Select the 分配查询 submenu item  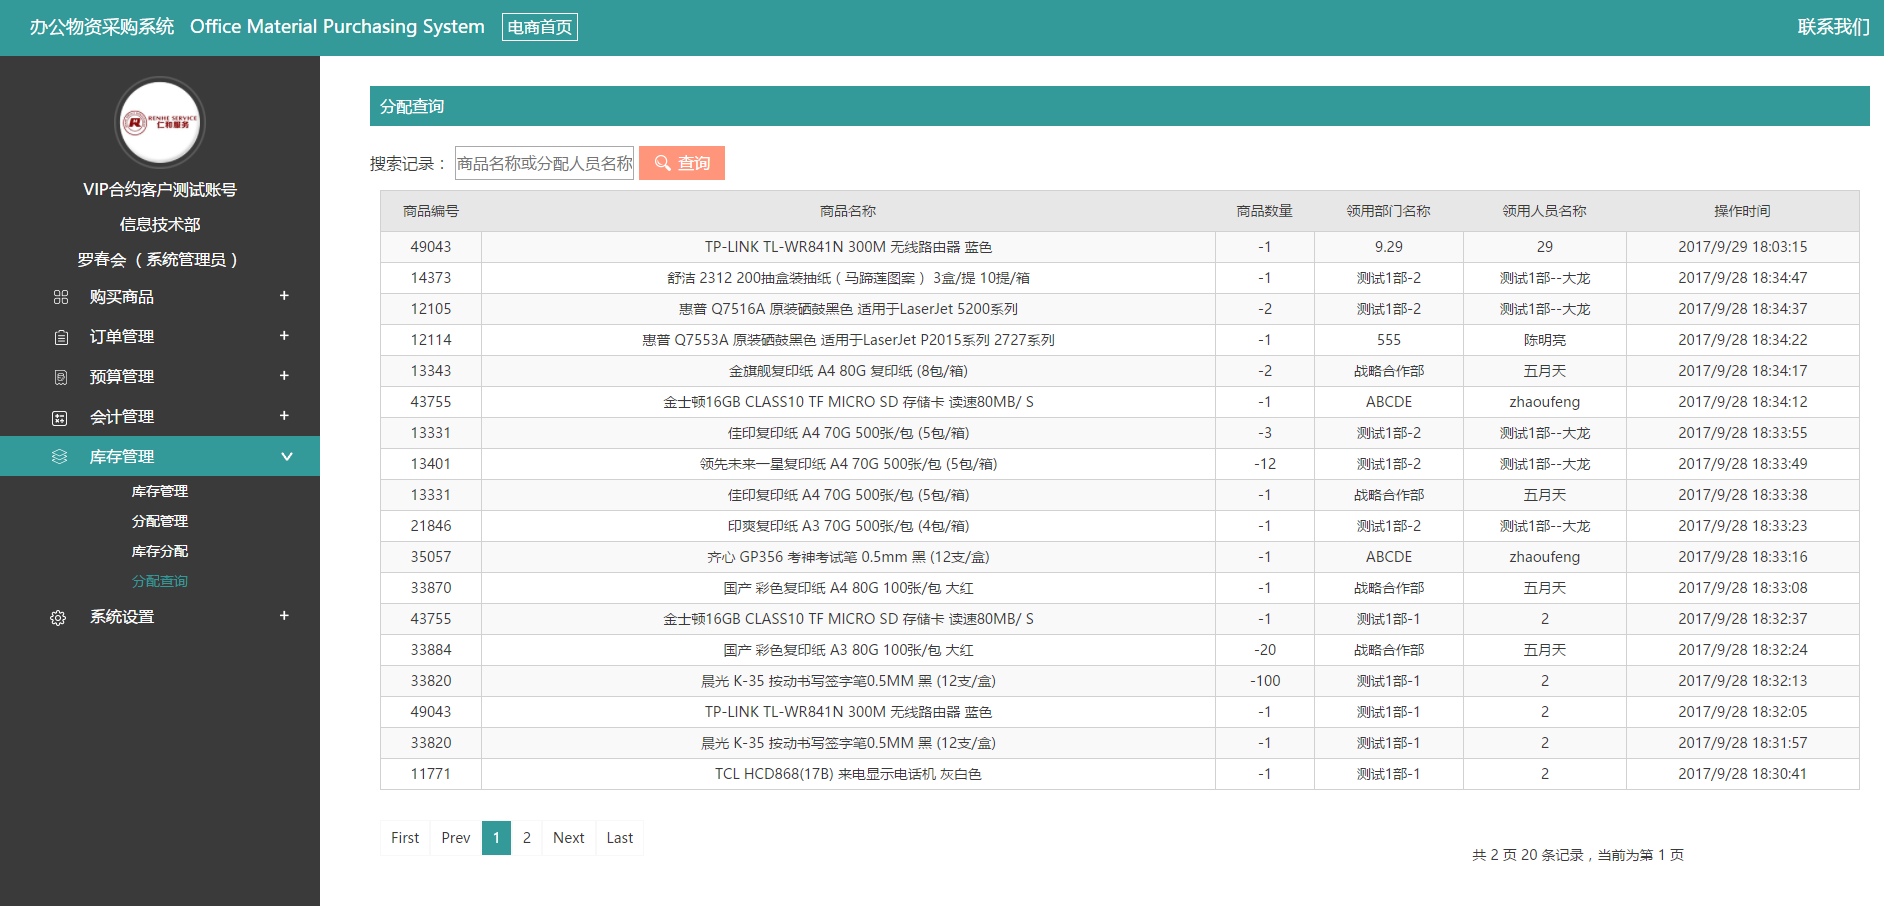click(x=160, y=581)
